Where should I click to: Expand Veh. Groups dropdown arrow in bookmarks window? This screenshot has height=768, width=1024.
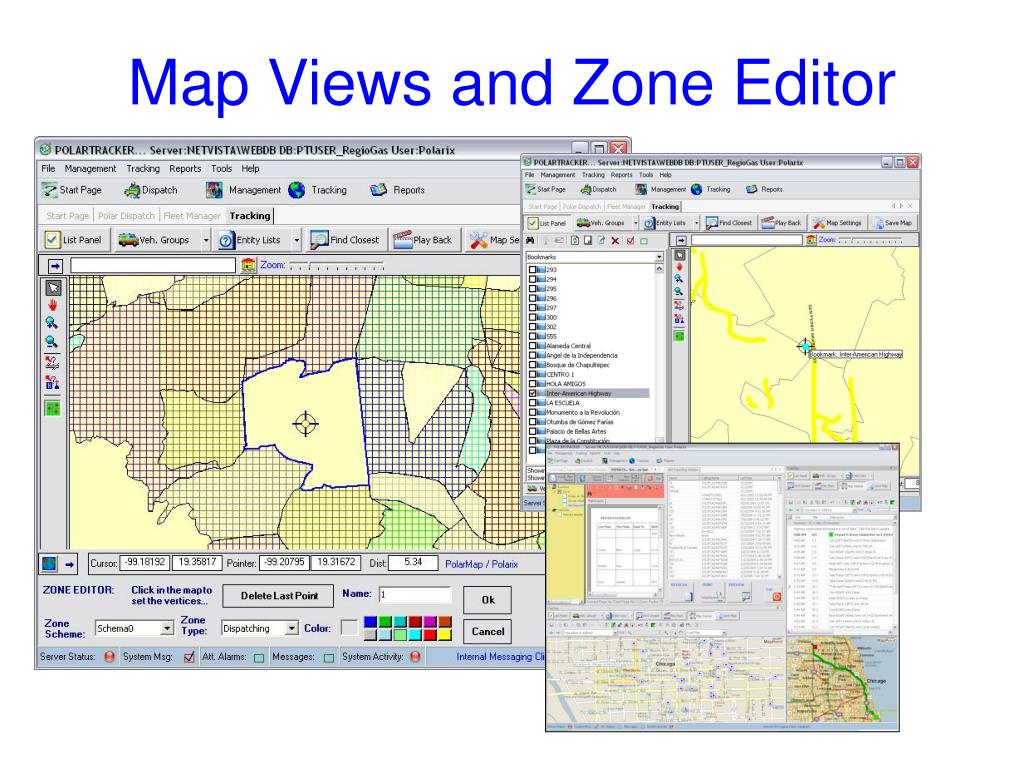(x=635, y=223)
